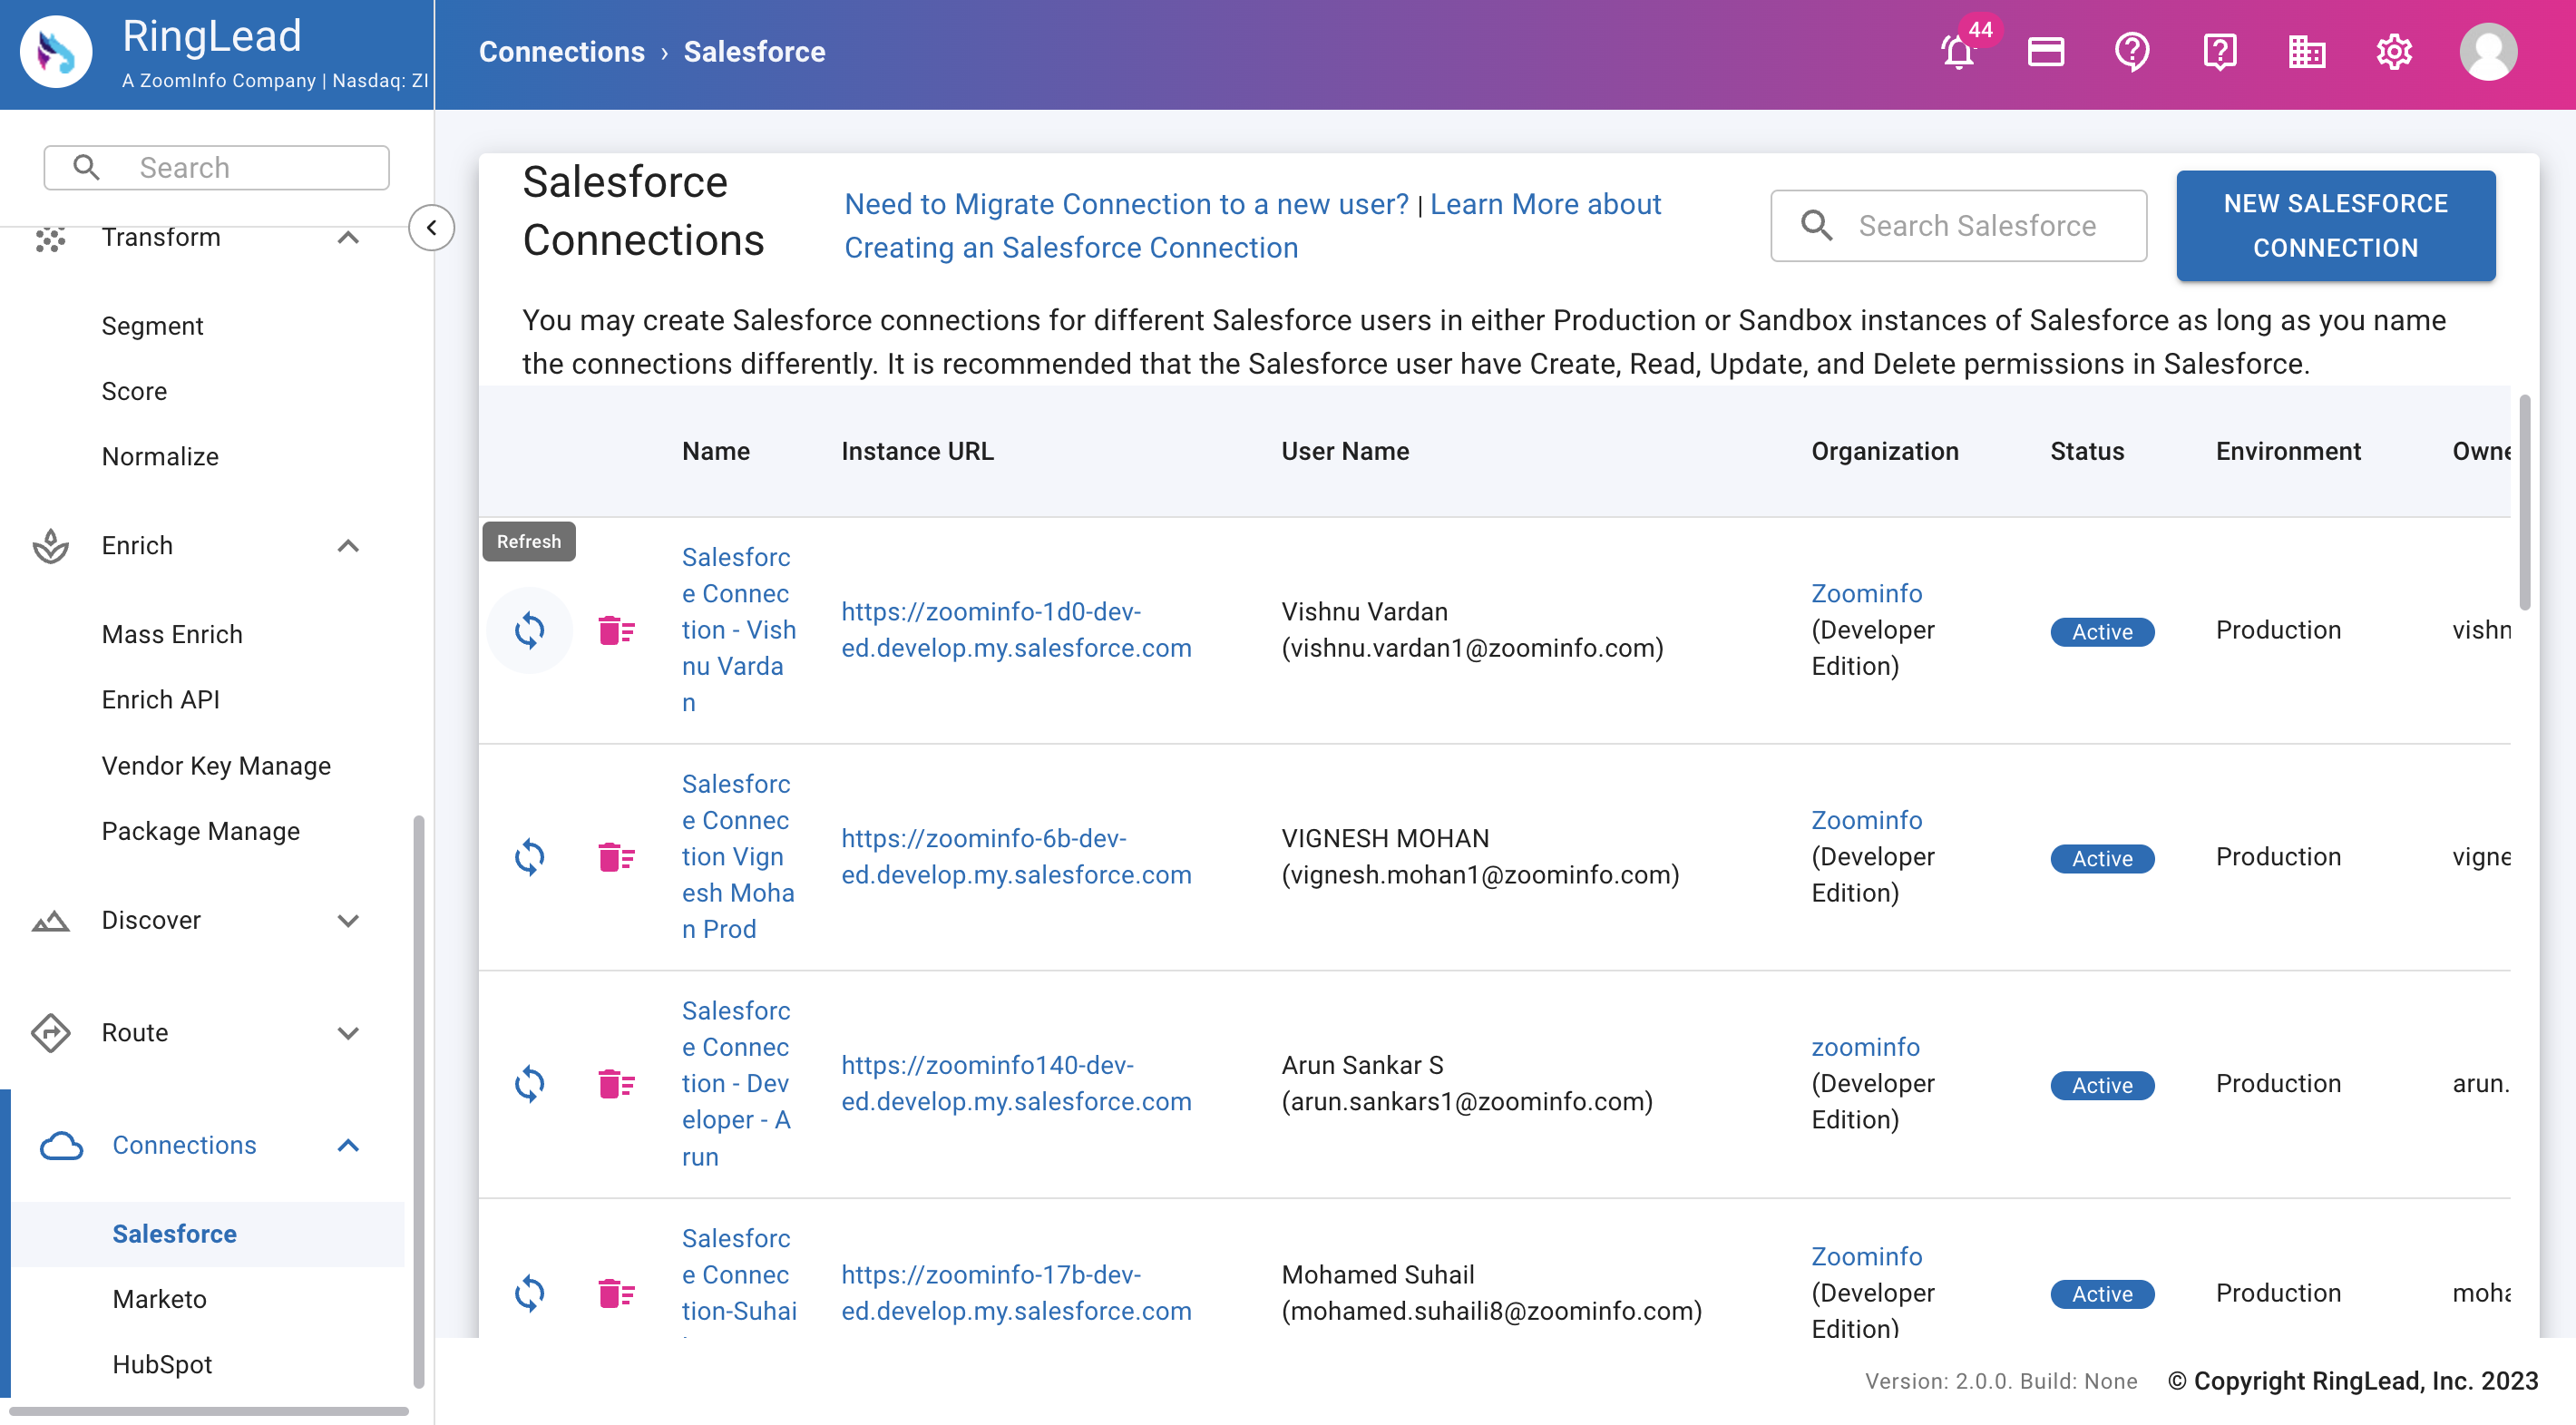This screenshot has height=1425, width=2576.
Task: Open the Need to Migrate Connection link
Action: (1126, 204)
